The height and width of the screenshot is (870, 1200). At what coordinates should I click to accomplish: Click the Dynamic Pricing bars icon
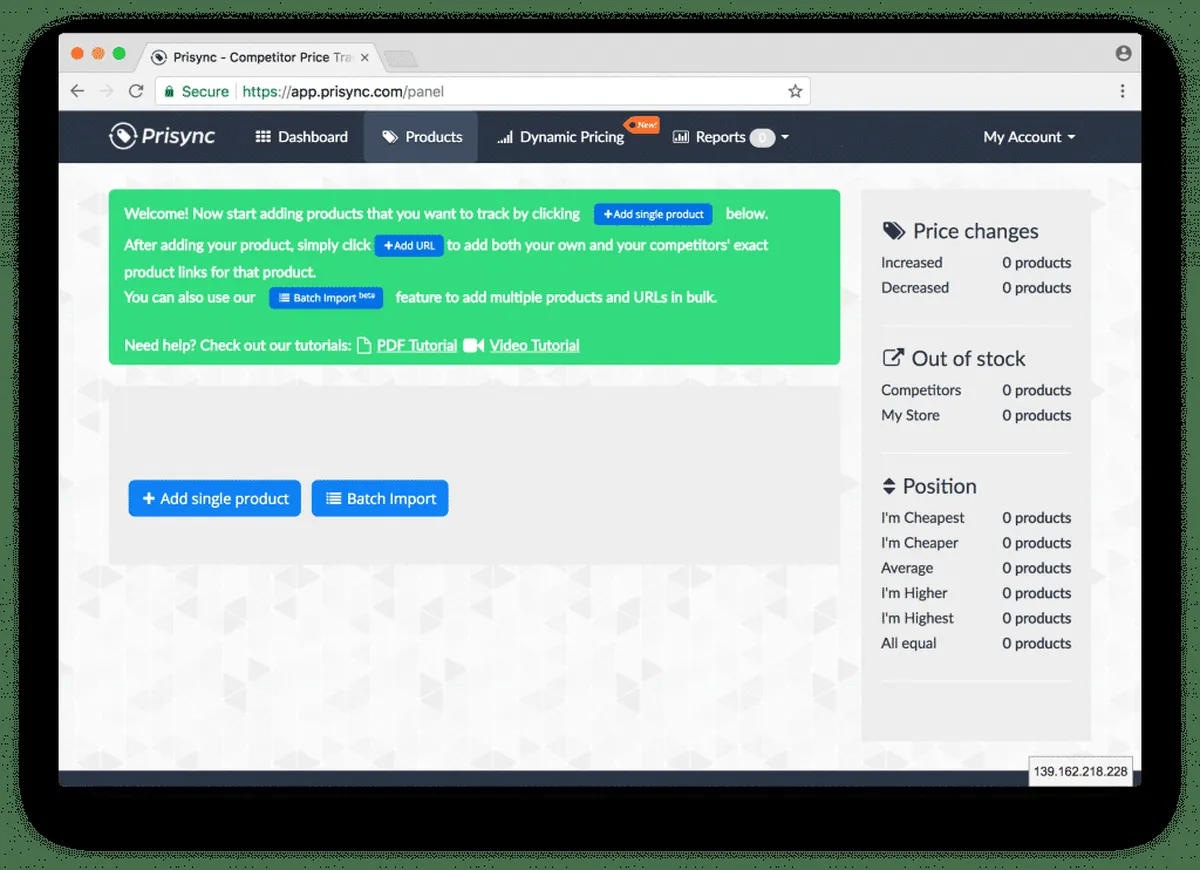(x=505, y=137)
